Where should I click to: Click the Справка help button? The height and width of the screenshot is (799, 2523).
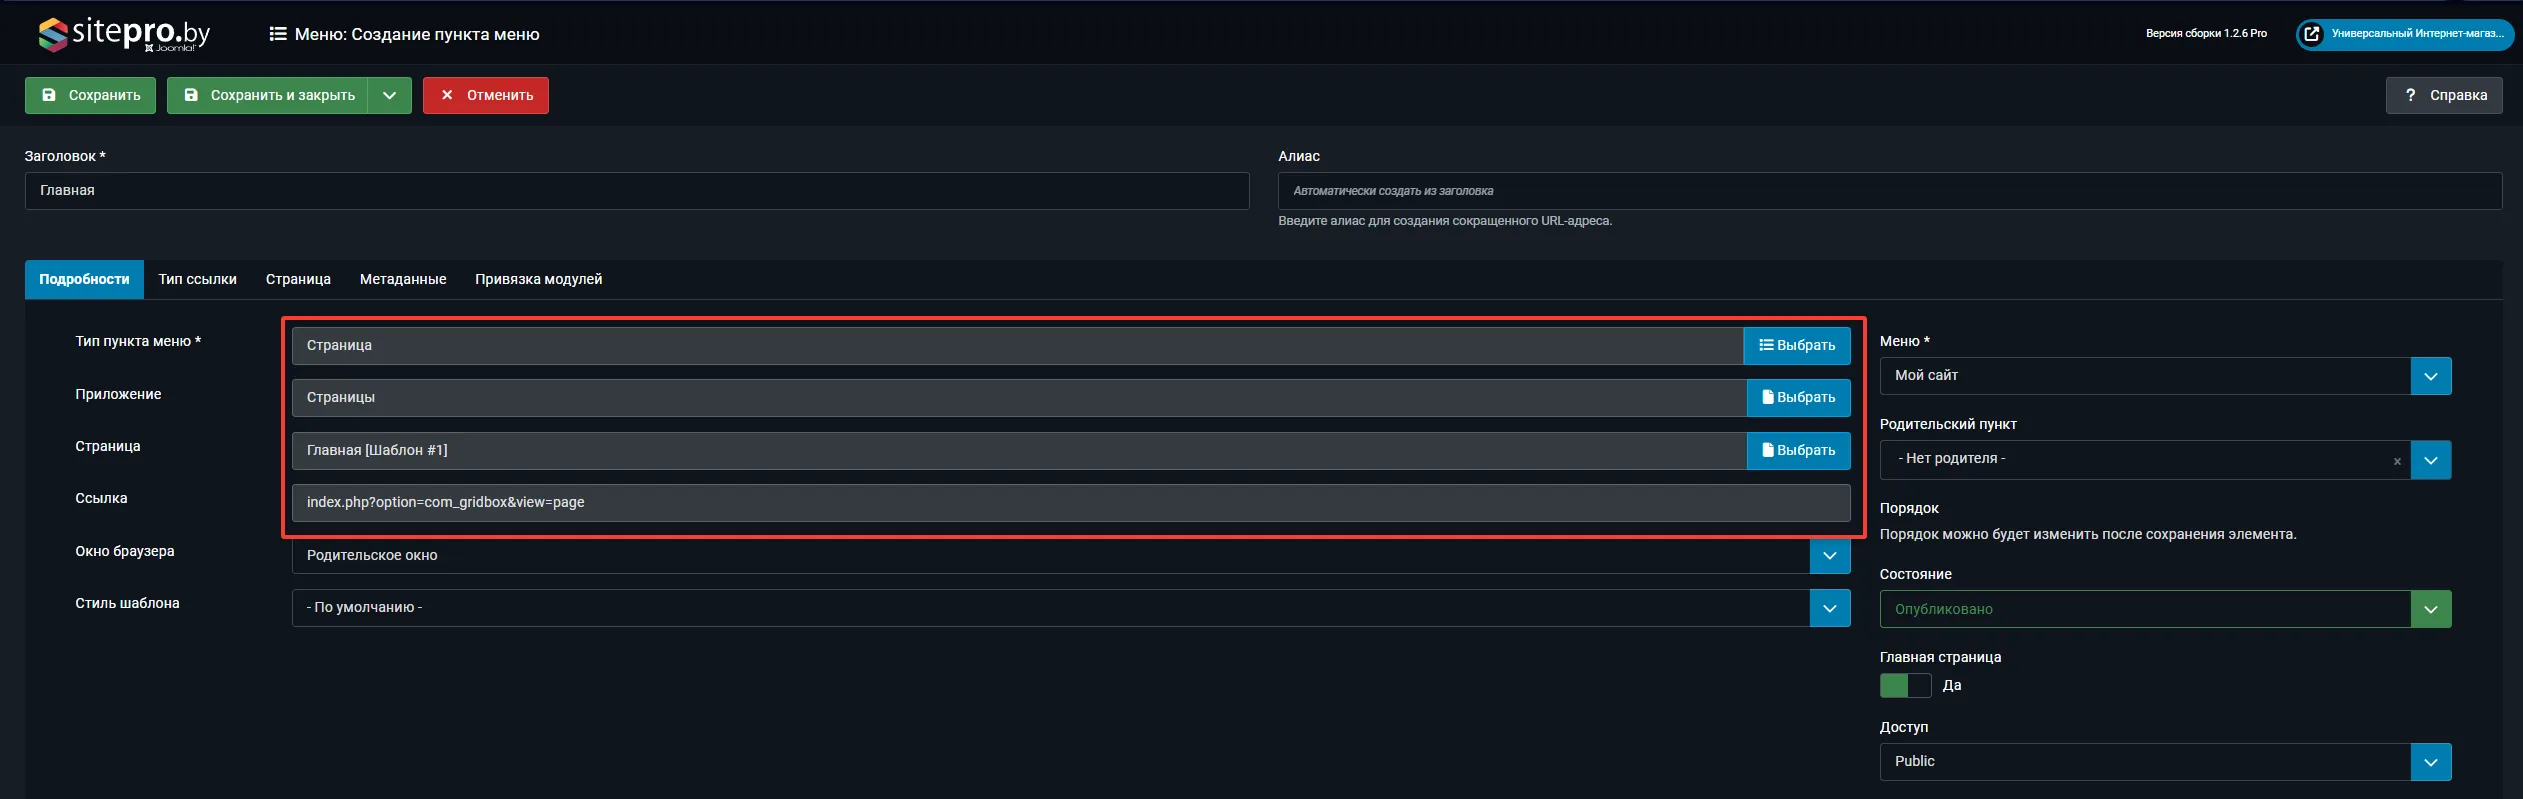tap(2443, 95)
